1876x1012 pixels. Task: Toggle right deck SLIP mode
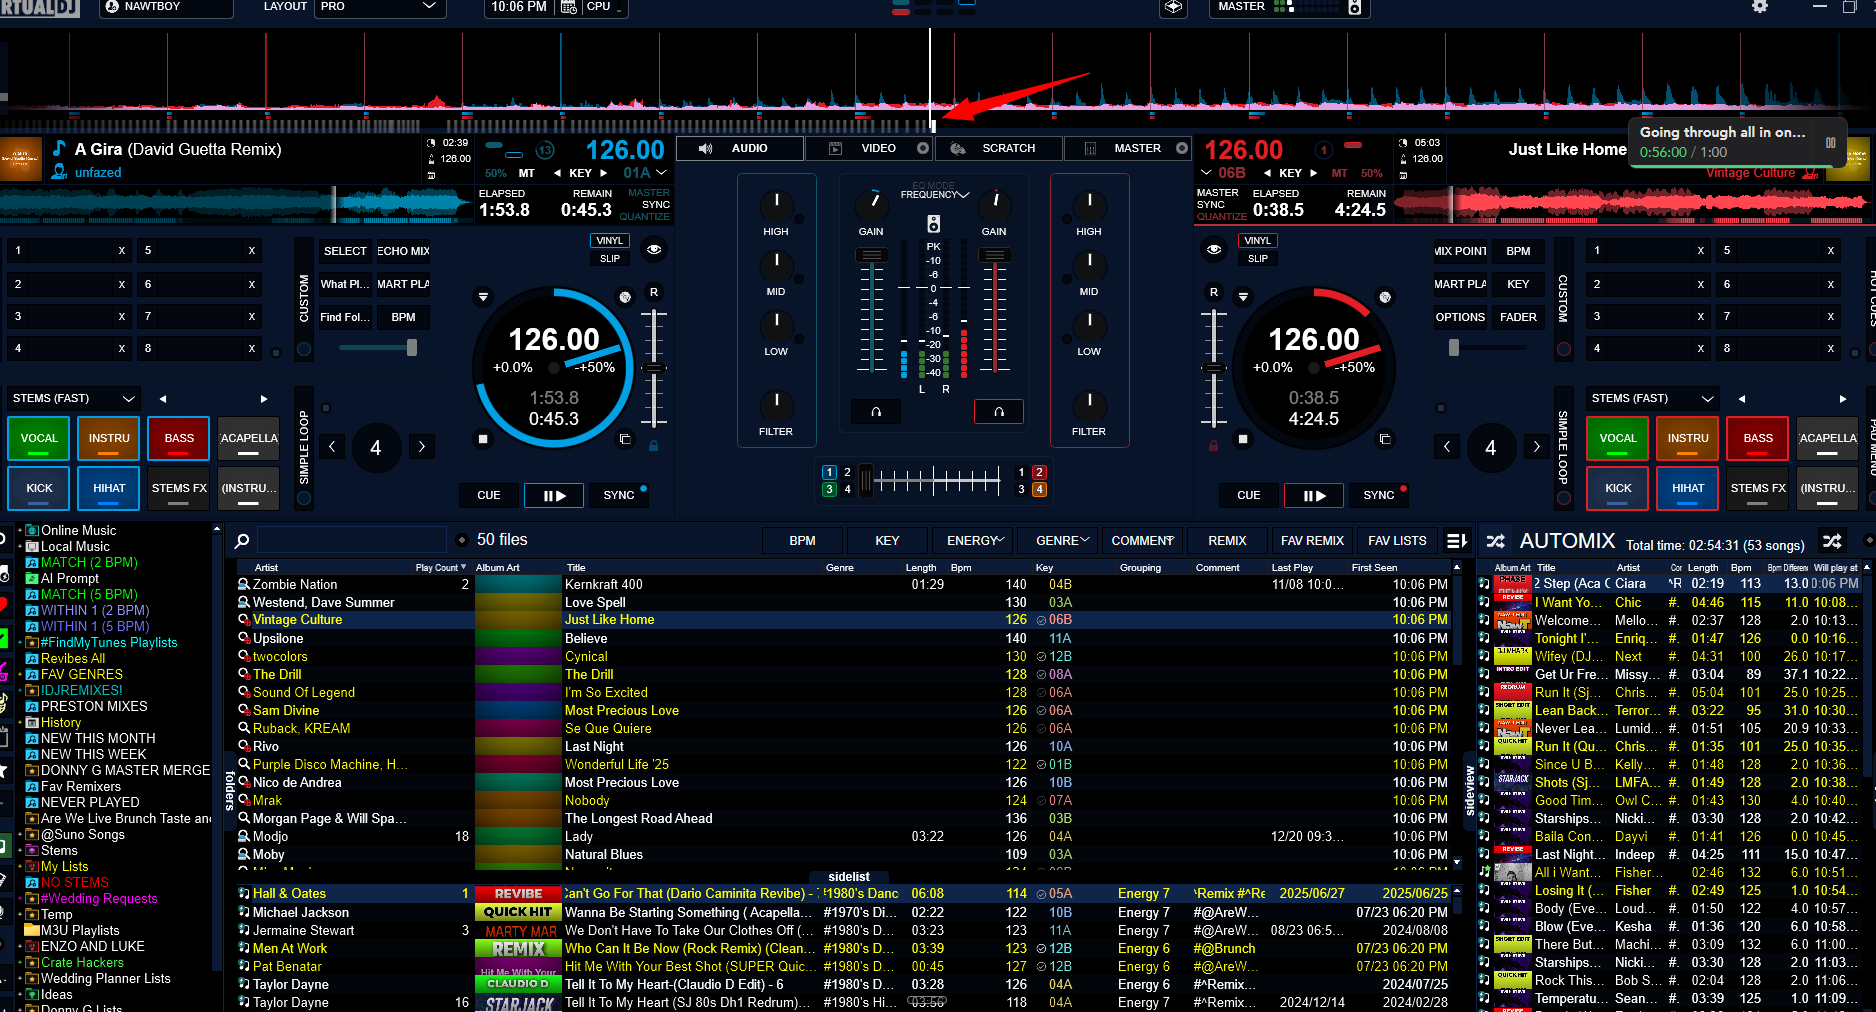(1257, 259)
